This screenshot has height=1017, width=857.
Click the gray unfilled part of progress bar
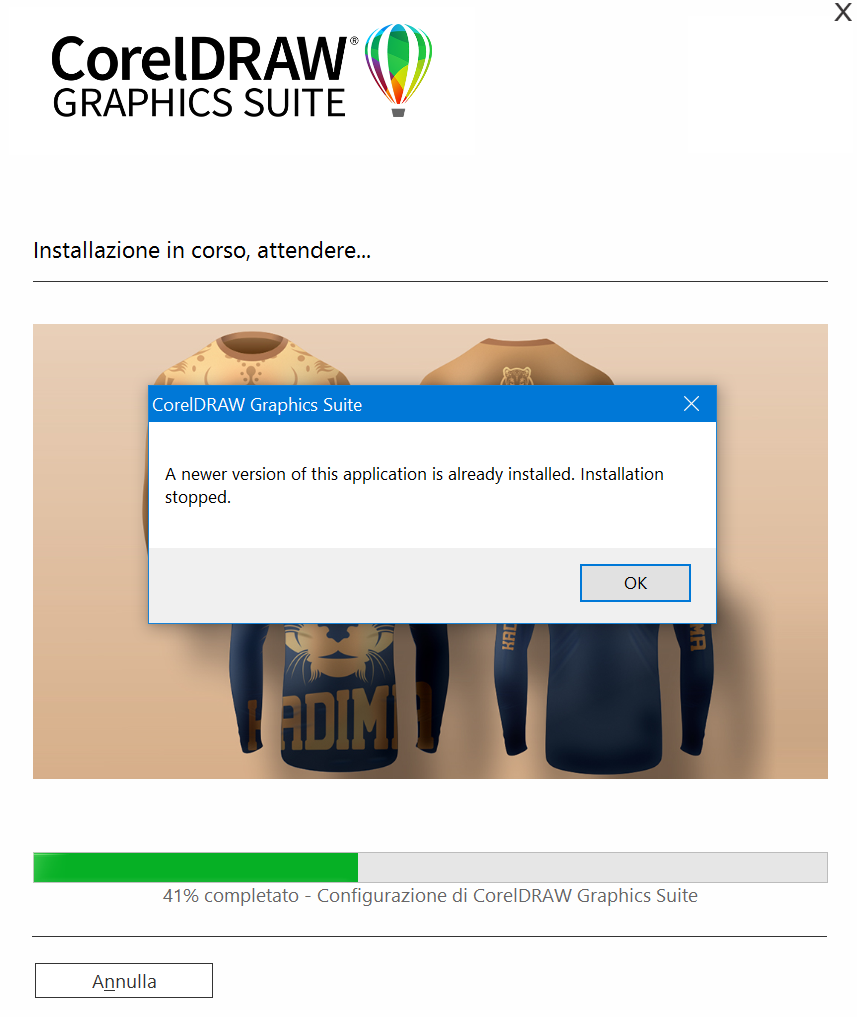coord(592,867)
